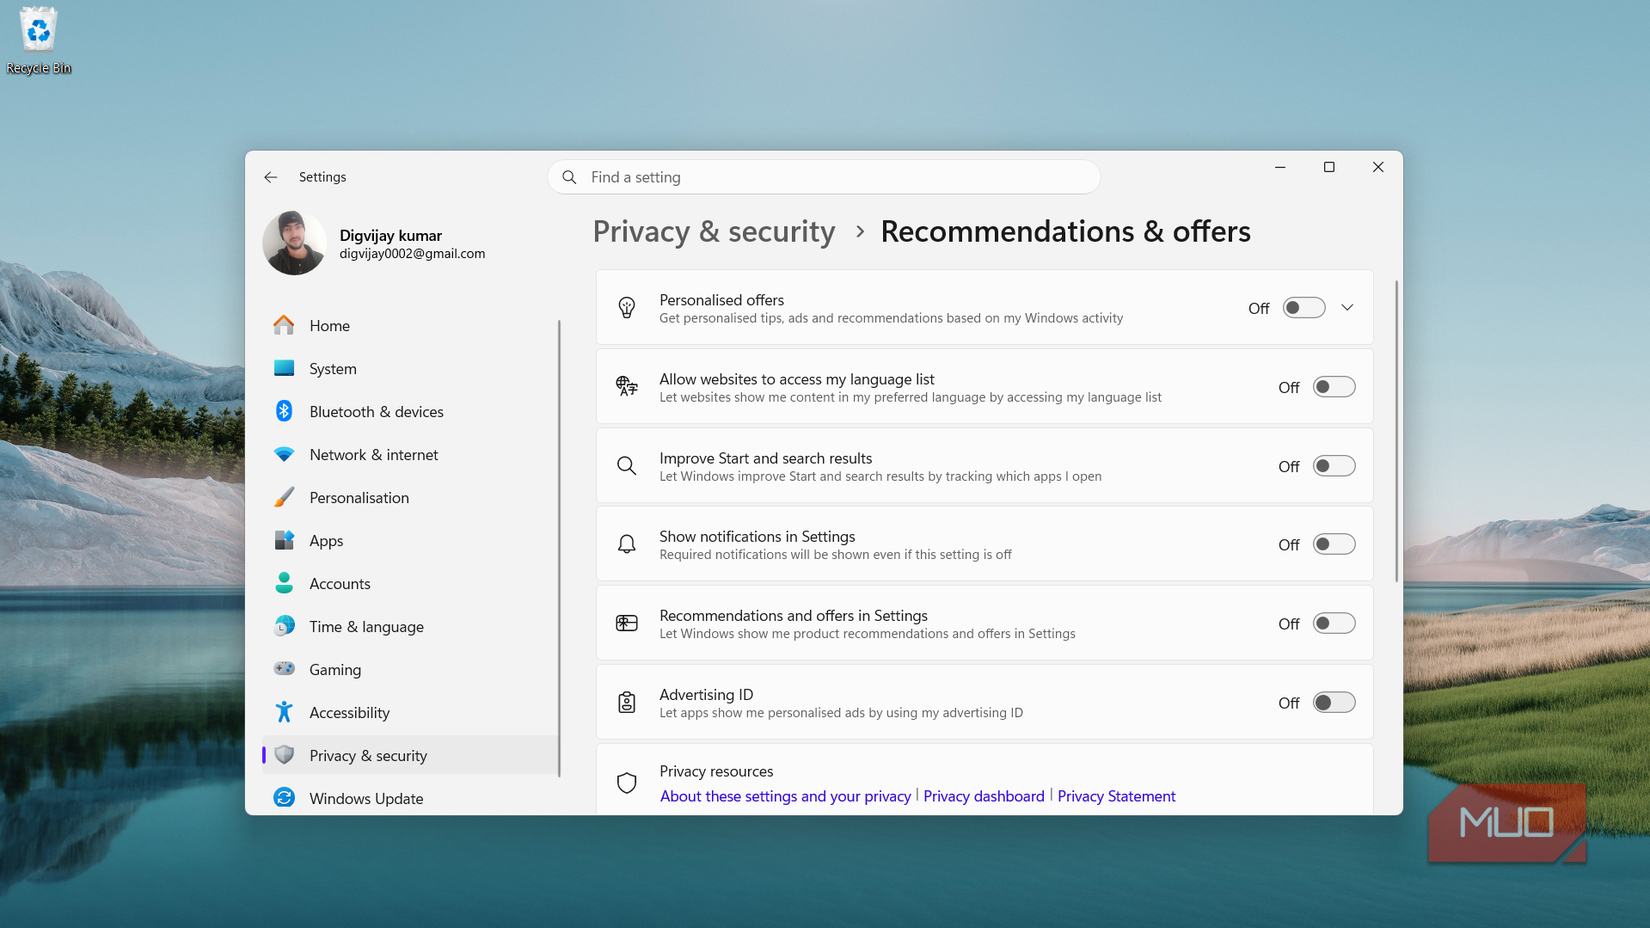The width and height of the screenshot is (1650, 928).
Task: Open the Privacy Statement link
Action: pyautogui.click(x=1116, y=796)
